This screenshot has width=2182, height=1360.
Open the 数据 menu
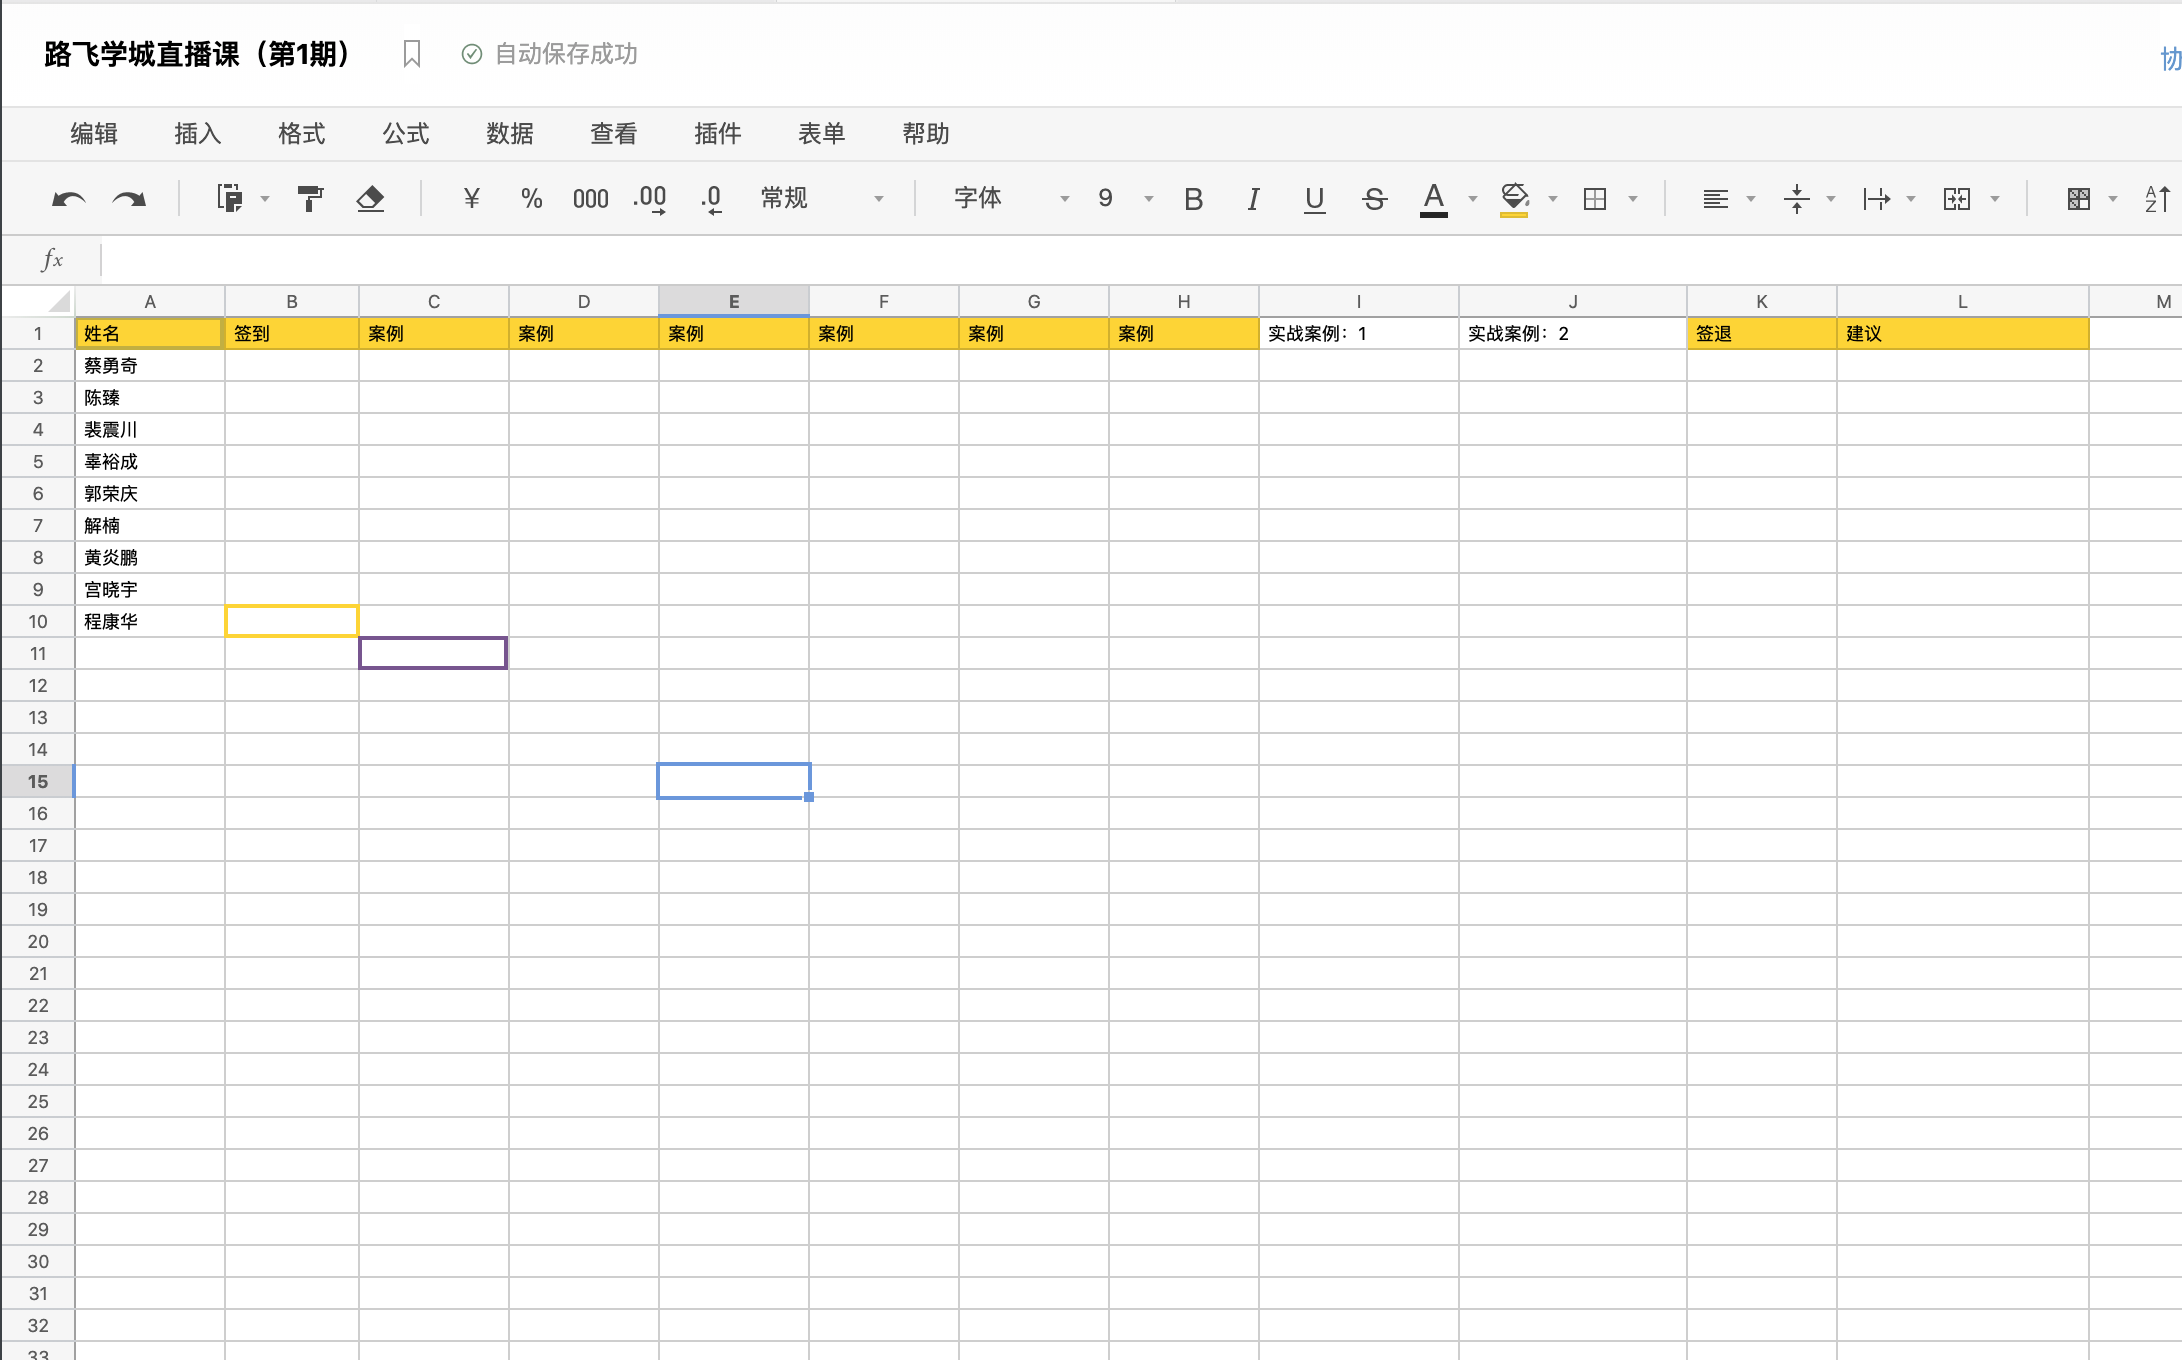510,133
